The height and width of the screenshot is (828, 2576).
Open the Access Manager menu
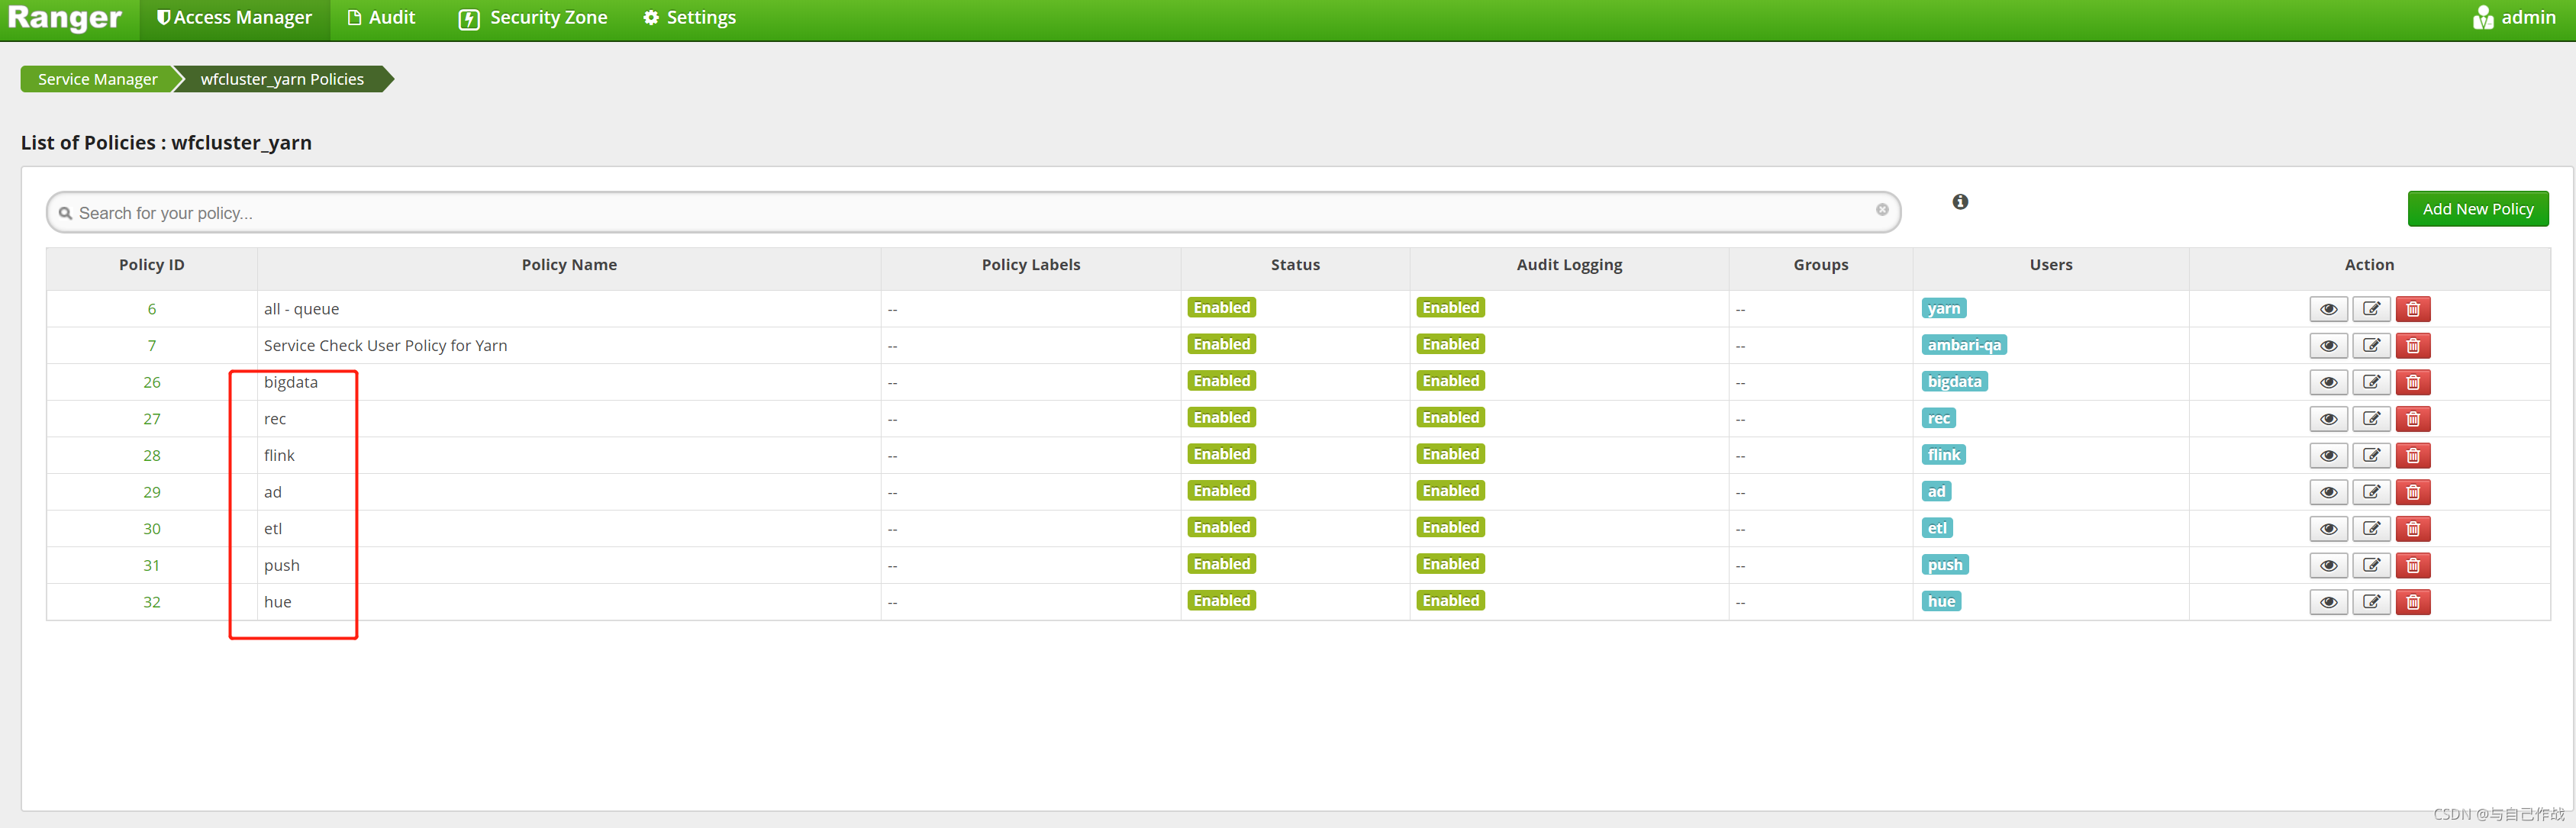tap(234, 18)
